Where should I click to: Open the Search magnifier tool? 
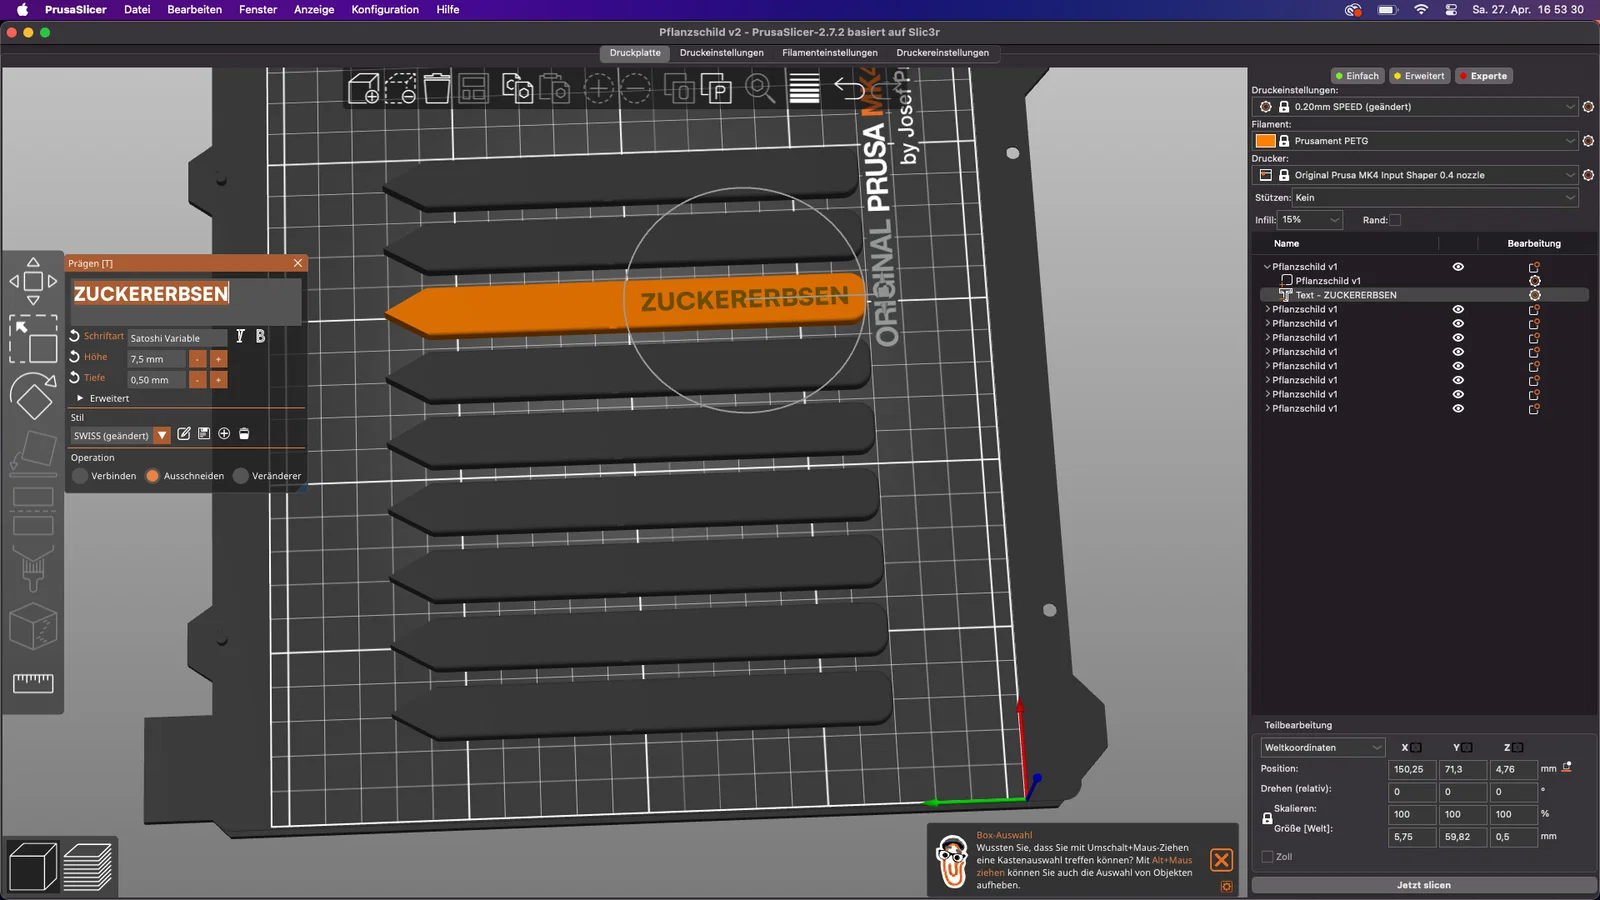760,88
